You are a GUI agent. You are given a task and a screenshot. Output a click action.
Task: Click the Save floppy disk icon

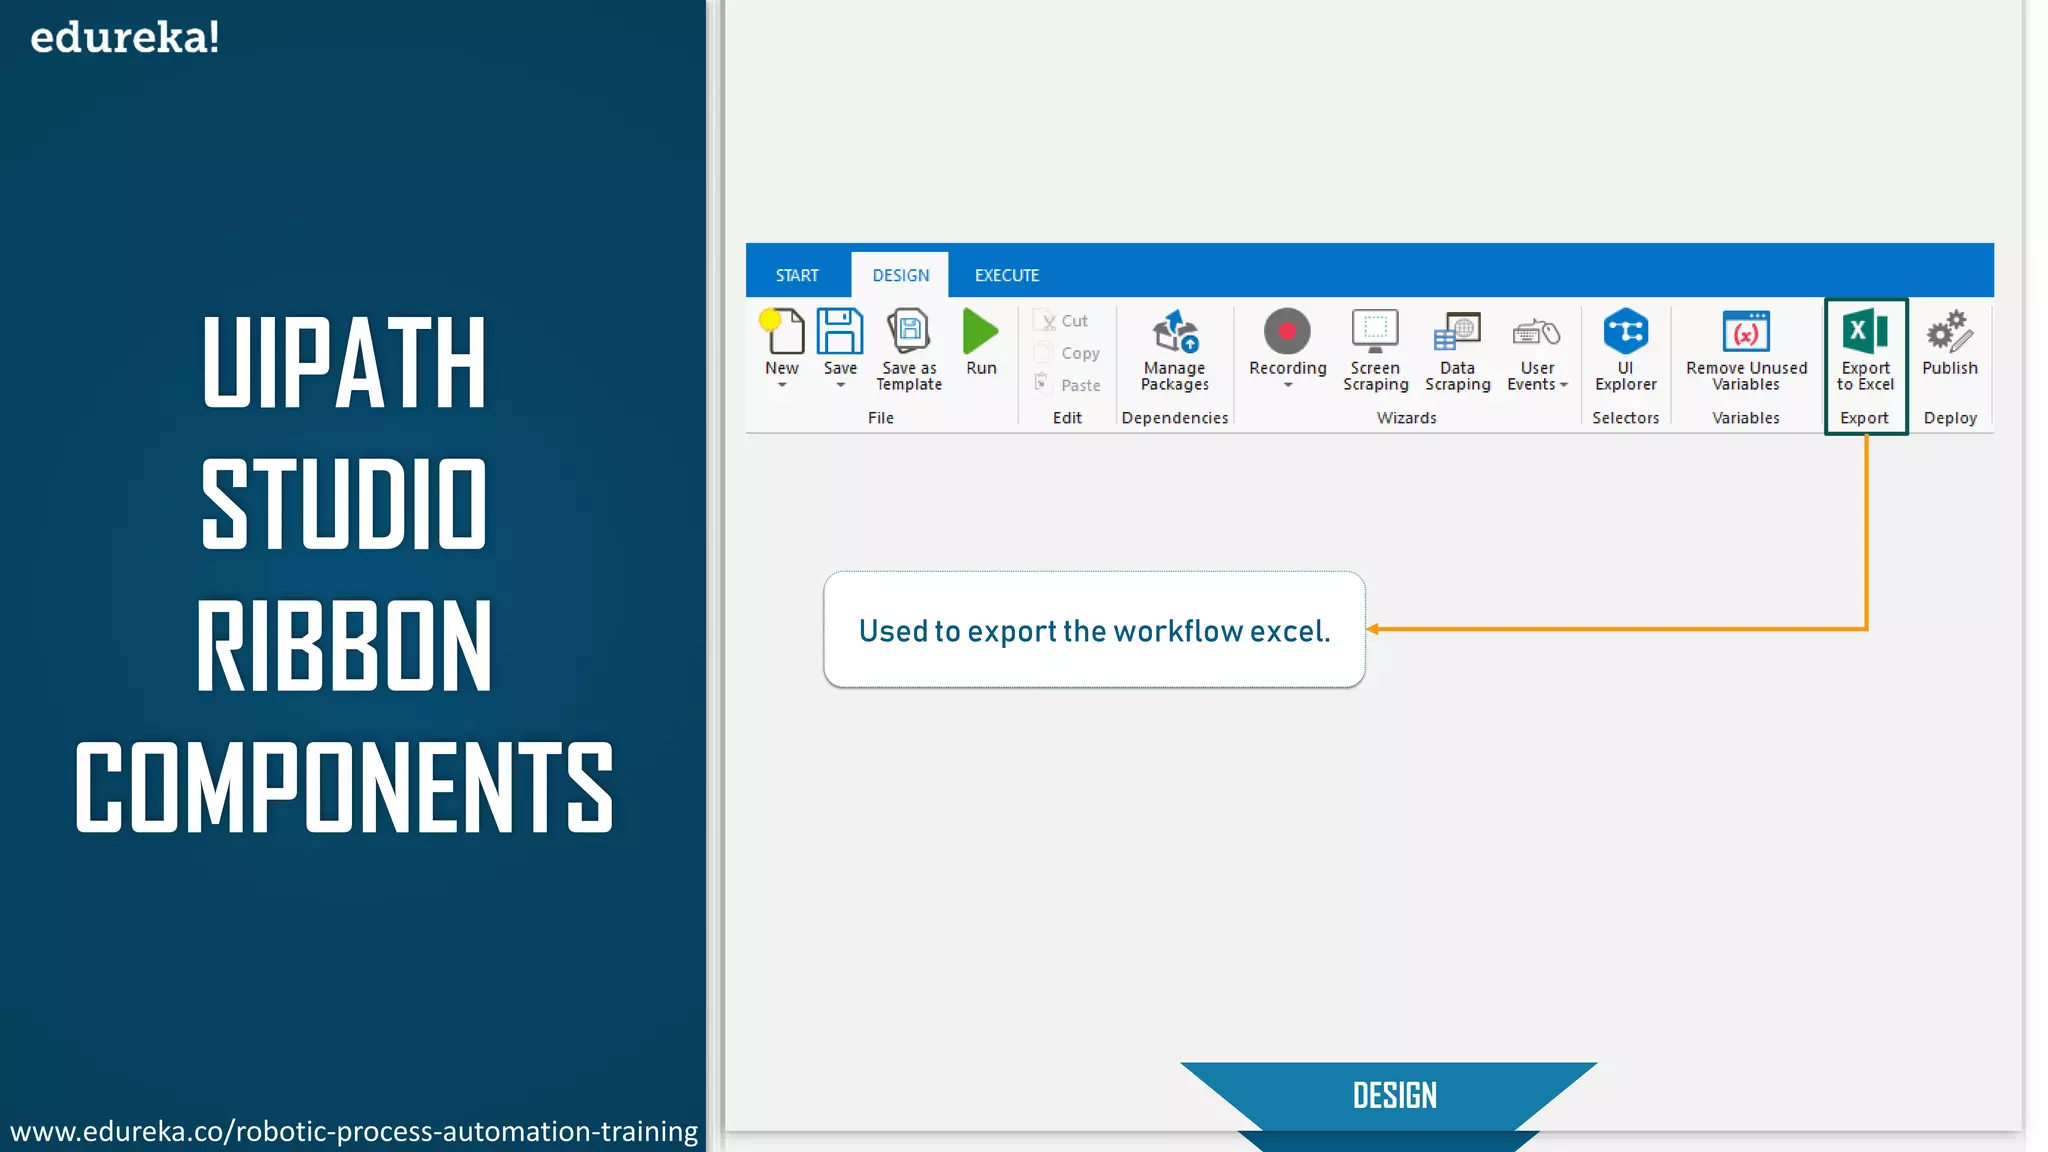coord(840,332)
